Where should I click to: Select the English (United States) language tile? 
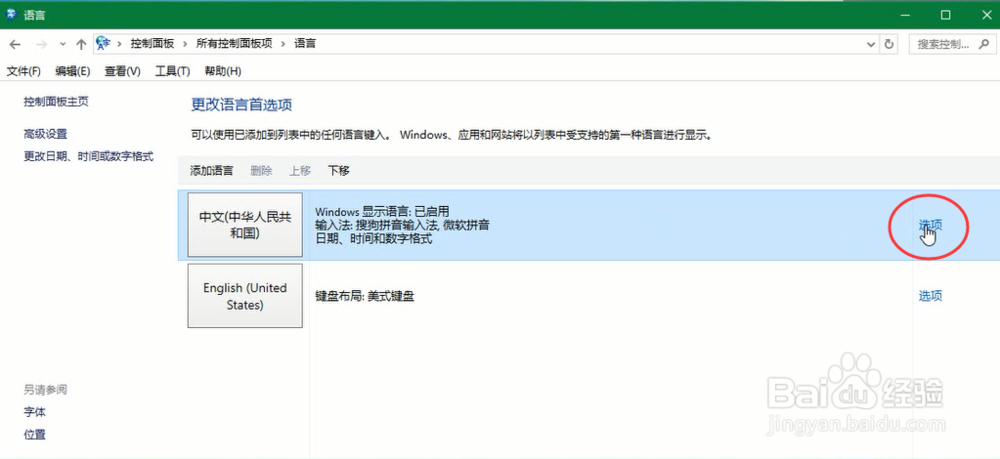point(245,296)
